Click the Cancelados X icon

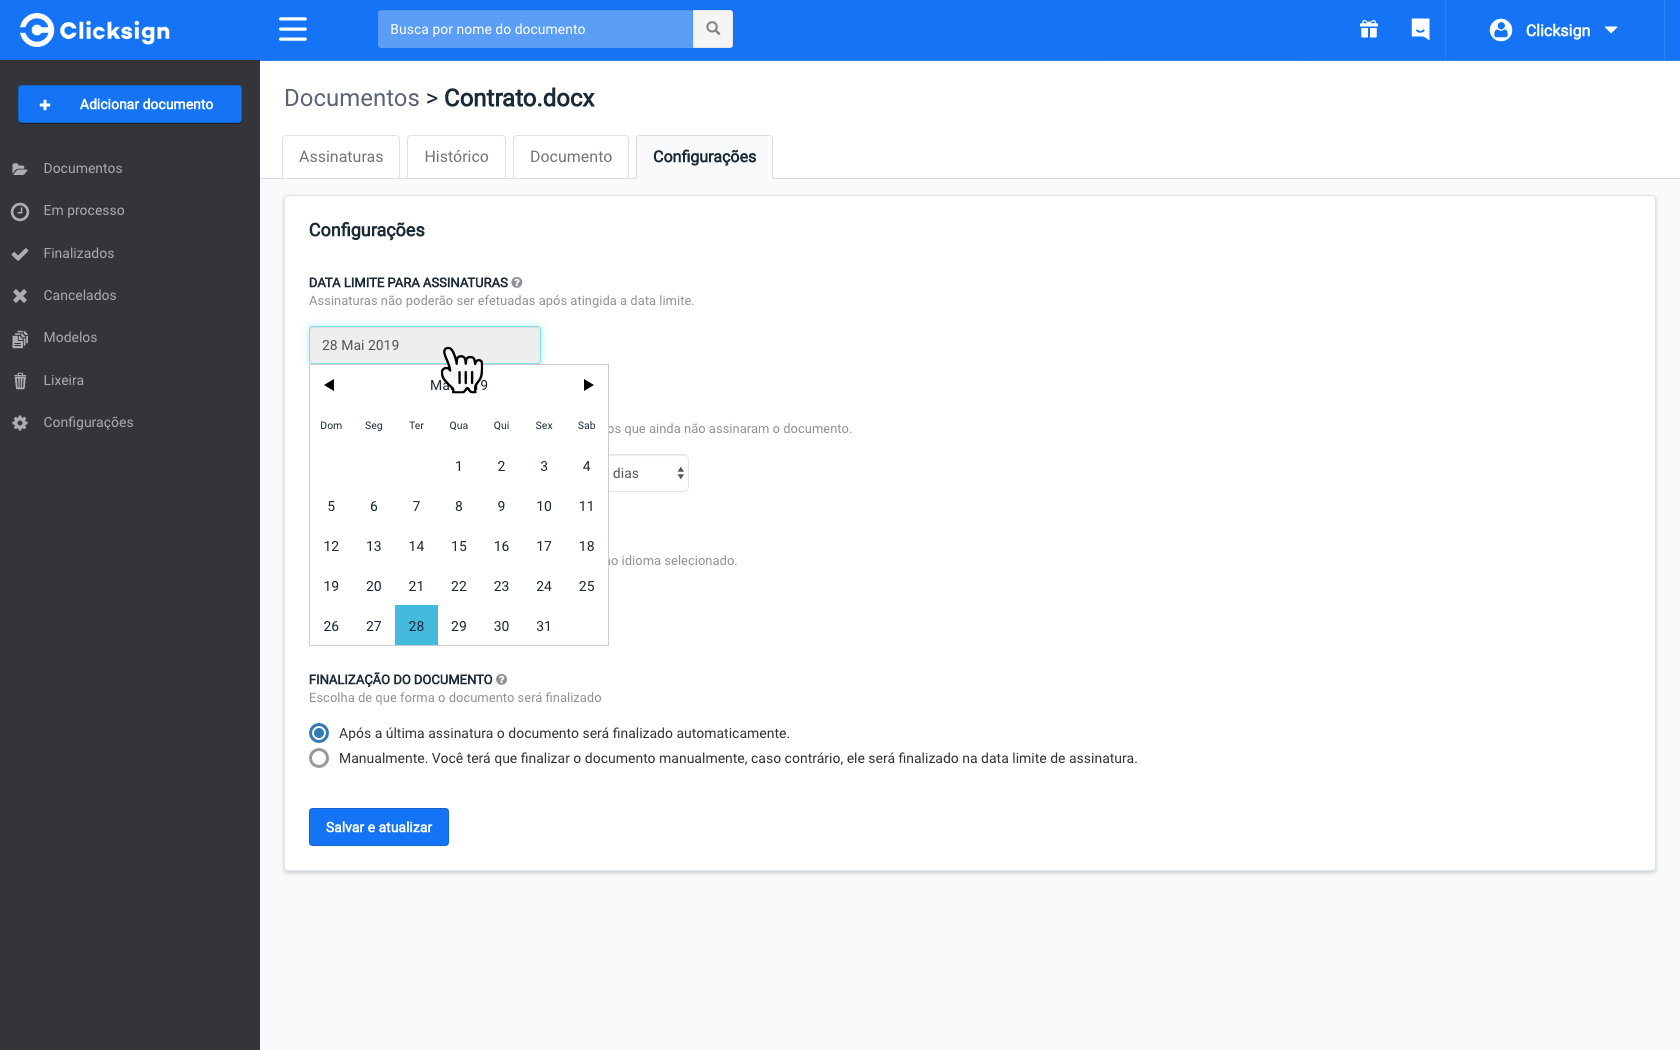click(20, 296)
